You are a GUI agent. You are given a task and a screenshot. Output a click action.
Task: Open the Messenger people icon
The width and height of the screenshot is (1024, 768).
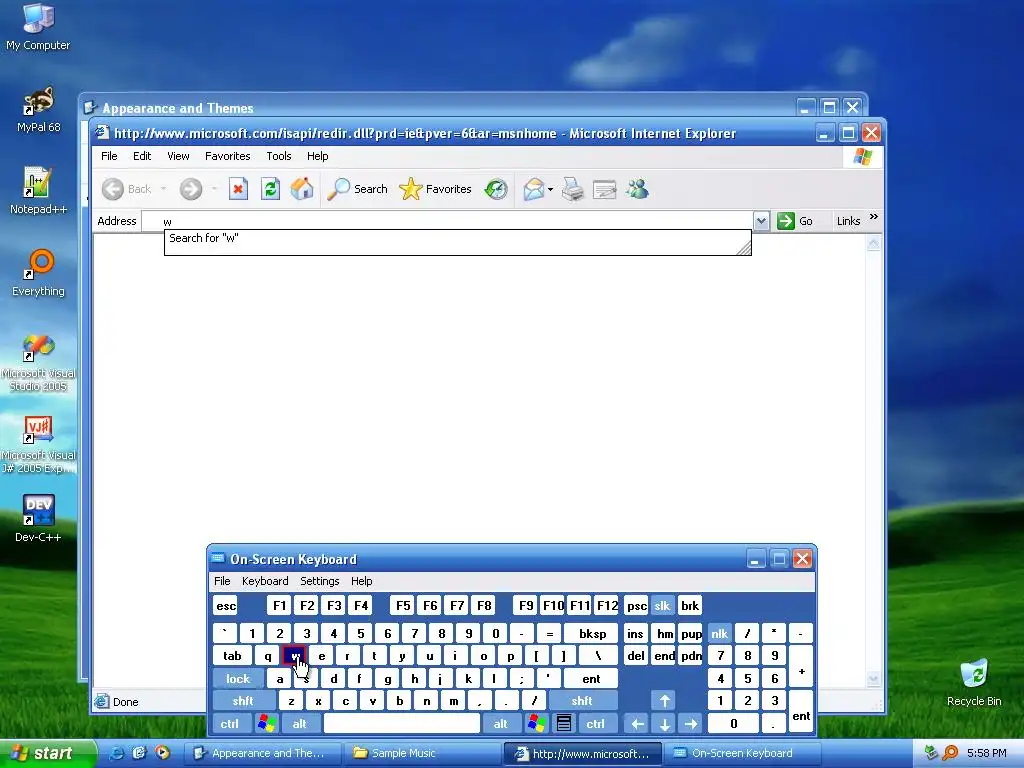pyautogui.click(x=637, y=189)
